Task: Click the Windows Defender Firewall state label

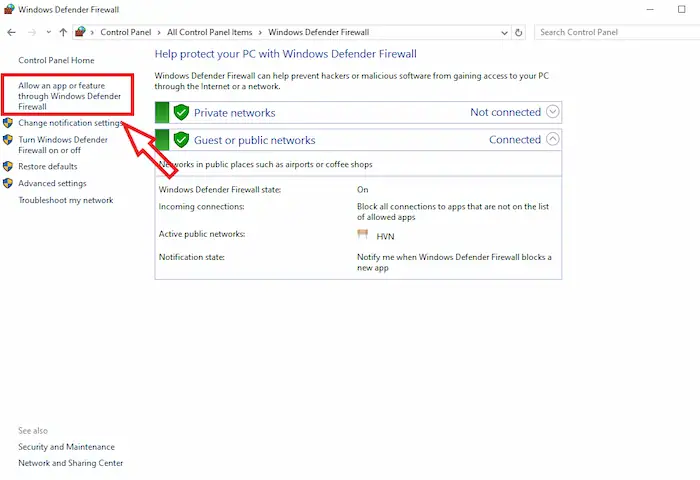Action: click(220, 190)
